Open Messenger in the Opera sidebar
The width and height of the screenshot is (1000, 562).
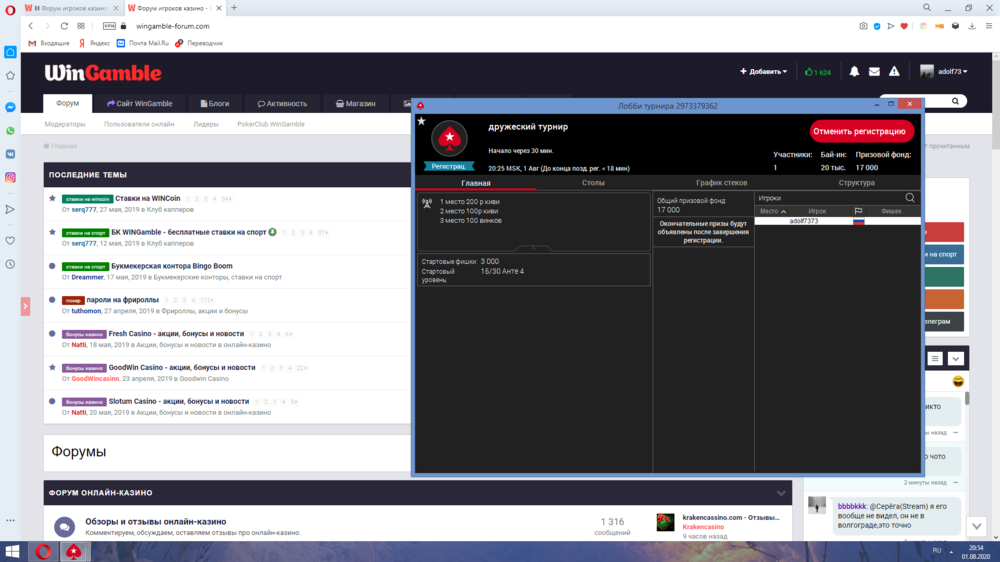10,107
